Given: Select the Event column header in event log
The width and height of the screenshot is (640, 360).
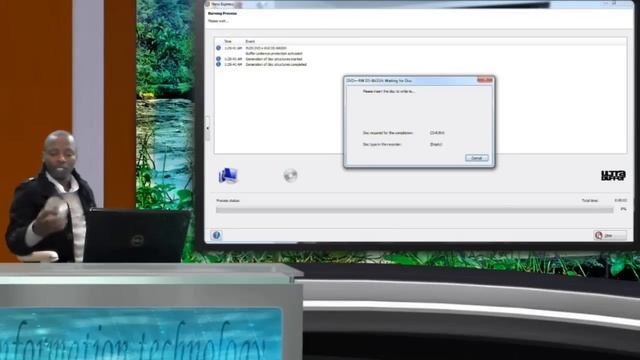Looking at the screenshot, I should (250, 42).
